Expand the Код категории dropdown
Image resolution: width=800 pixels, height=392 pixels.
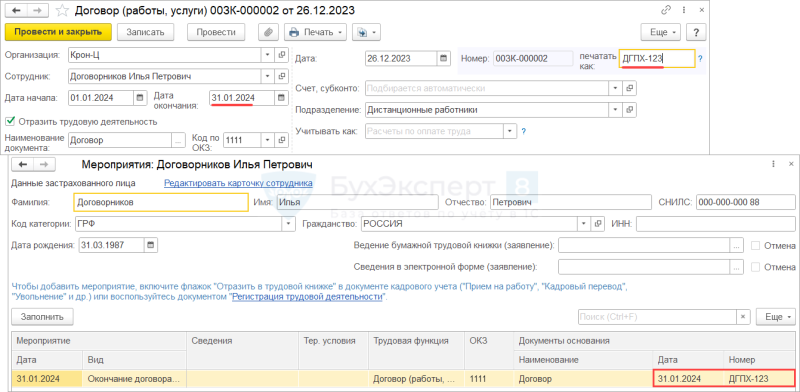[289, 224]
